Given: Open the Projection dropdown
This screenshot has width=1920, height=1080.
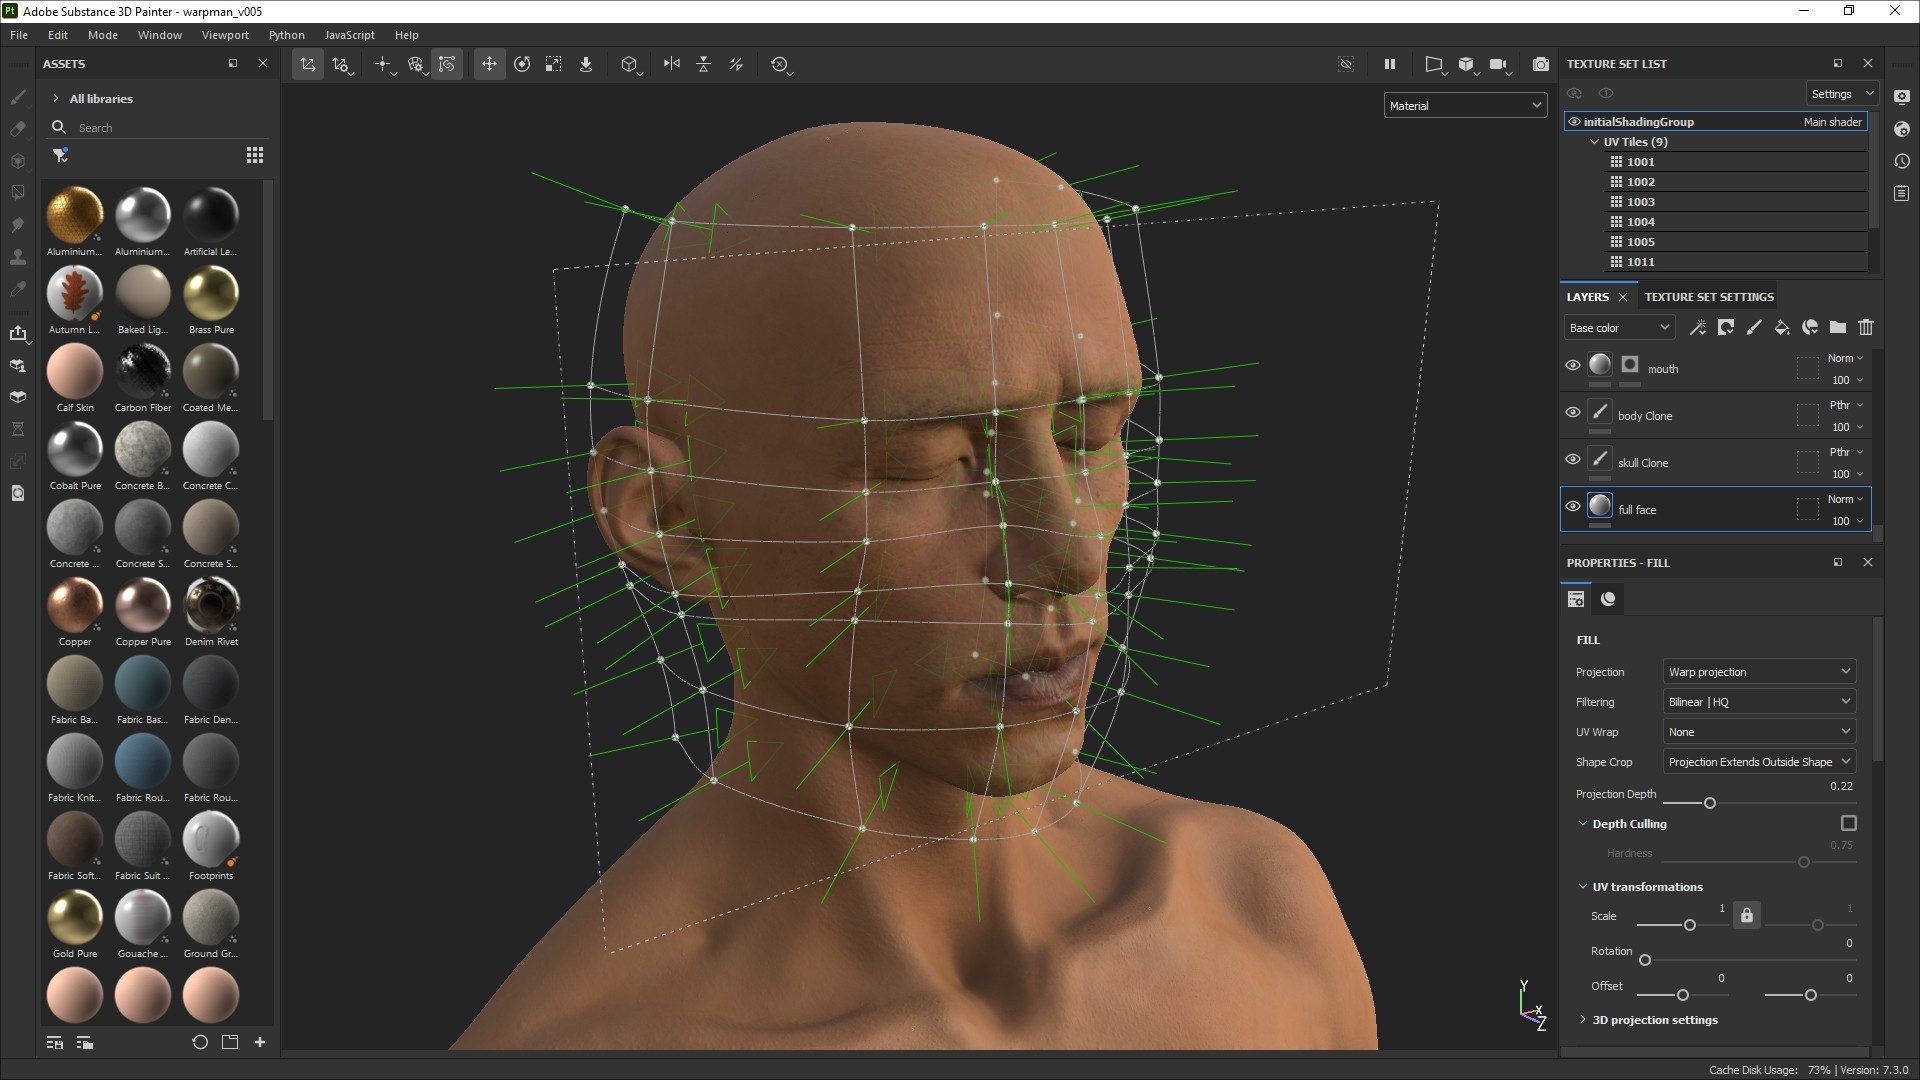Looking at the screenshot, I should (x=1758, y=672).
